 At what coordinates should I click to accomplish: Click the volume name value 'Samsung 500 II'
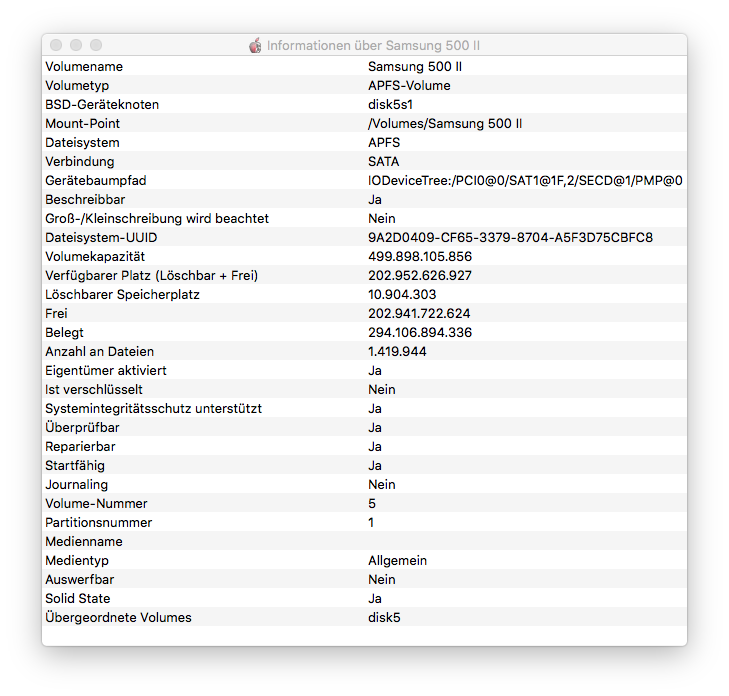[x=415, y=66]
